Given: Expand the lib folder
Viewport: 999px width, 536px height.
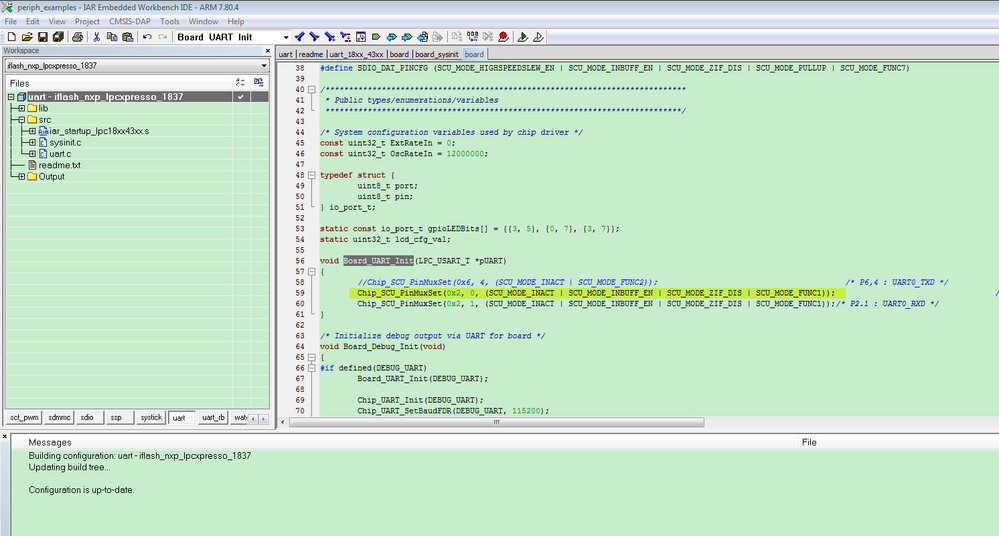Looking at the screenshot, I should pos(22,108).
